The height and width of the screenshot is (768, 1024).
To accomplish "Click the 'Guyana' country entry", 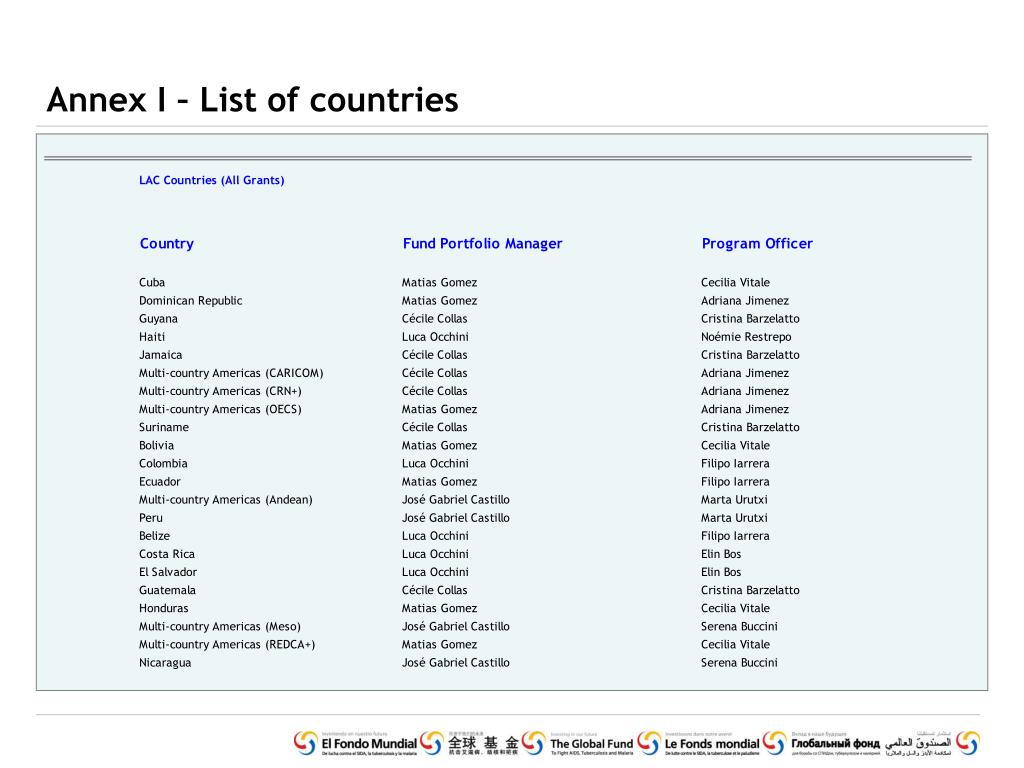I will [x=158, y=319].
